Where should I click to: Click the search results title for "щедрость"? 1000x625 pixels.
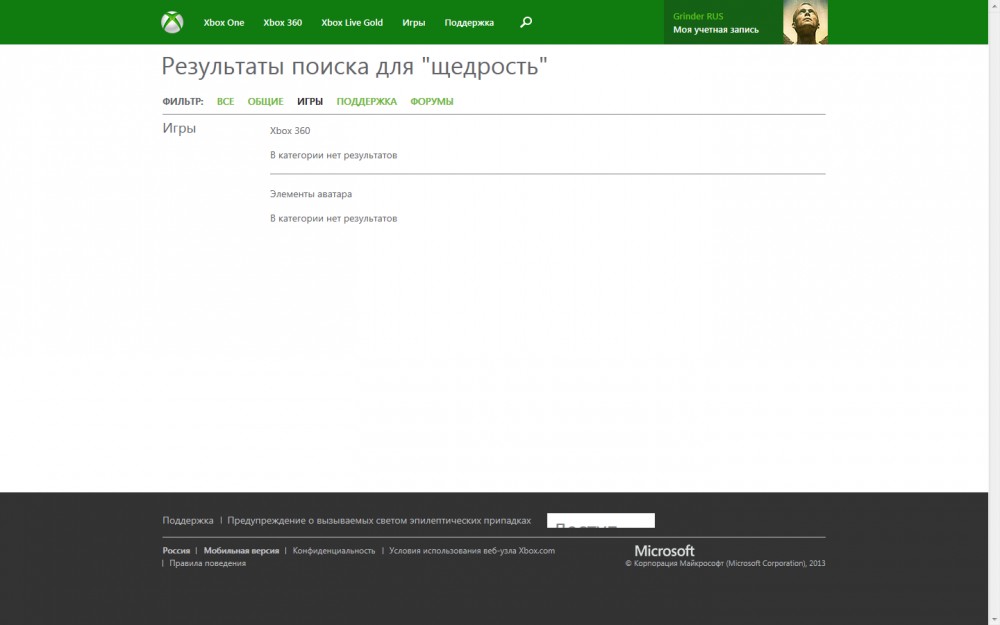[x=355, y=66]
